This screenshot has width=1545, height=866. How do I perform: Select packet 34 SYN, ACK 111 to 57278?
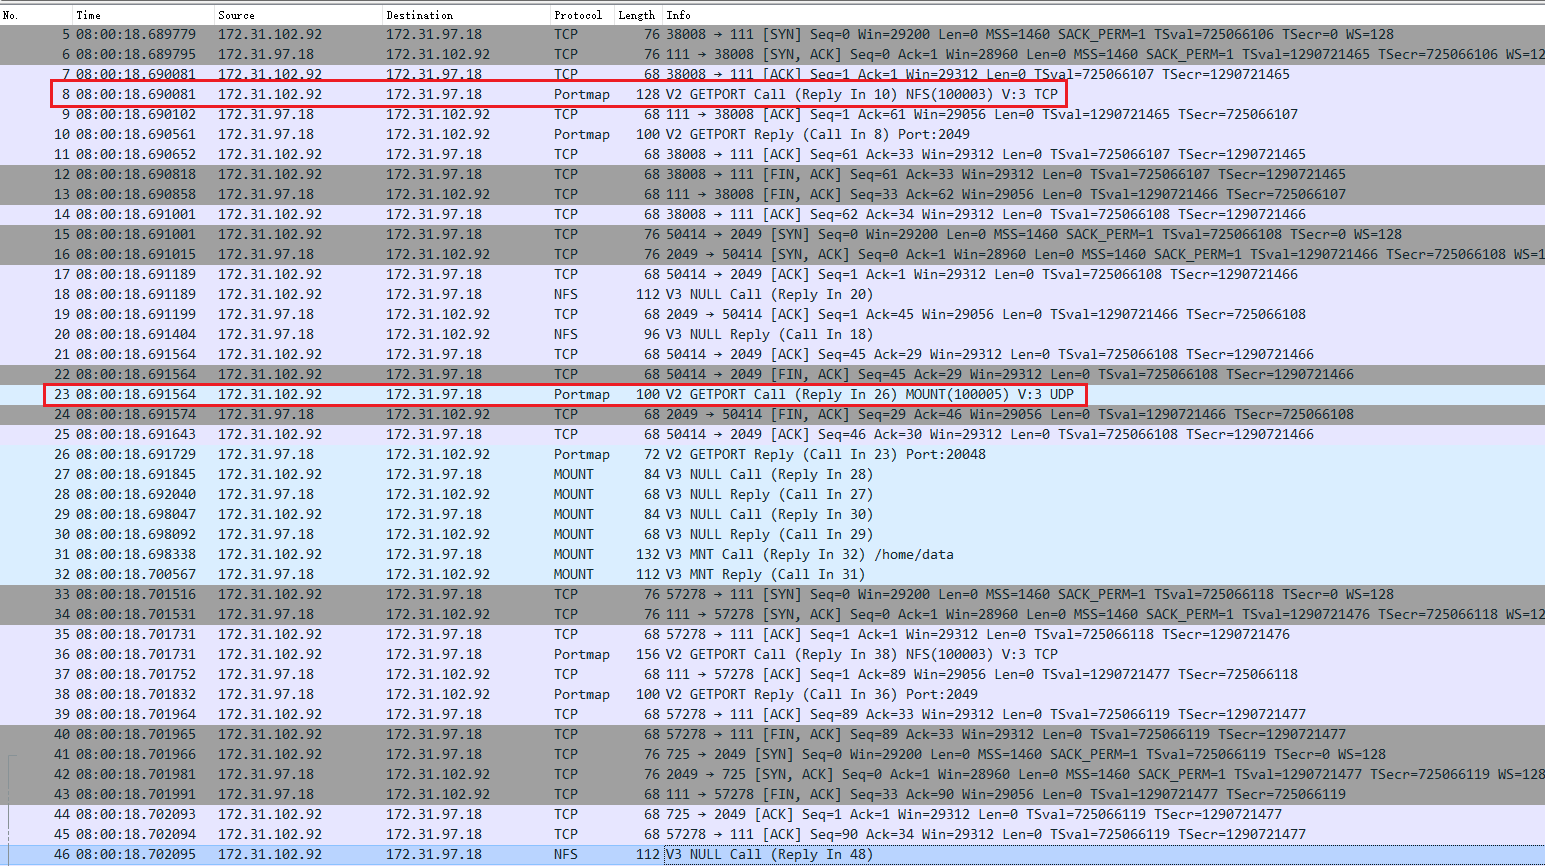pos(772,614)
